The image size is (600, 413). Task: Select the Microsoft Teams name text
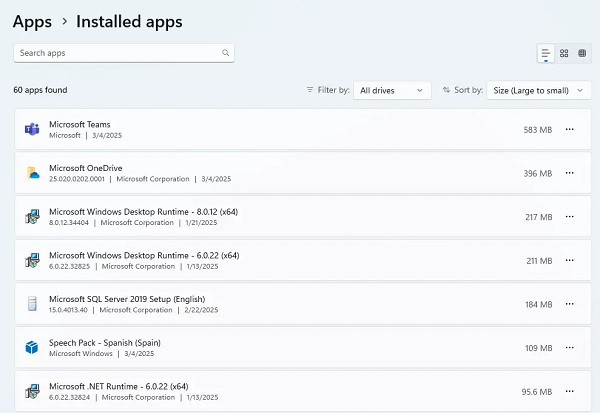coord(80,124)
